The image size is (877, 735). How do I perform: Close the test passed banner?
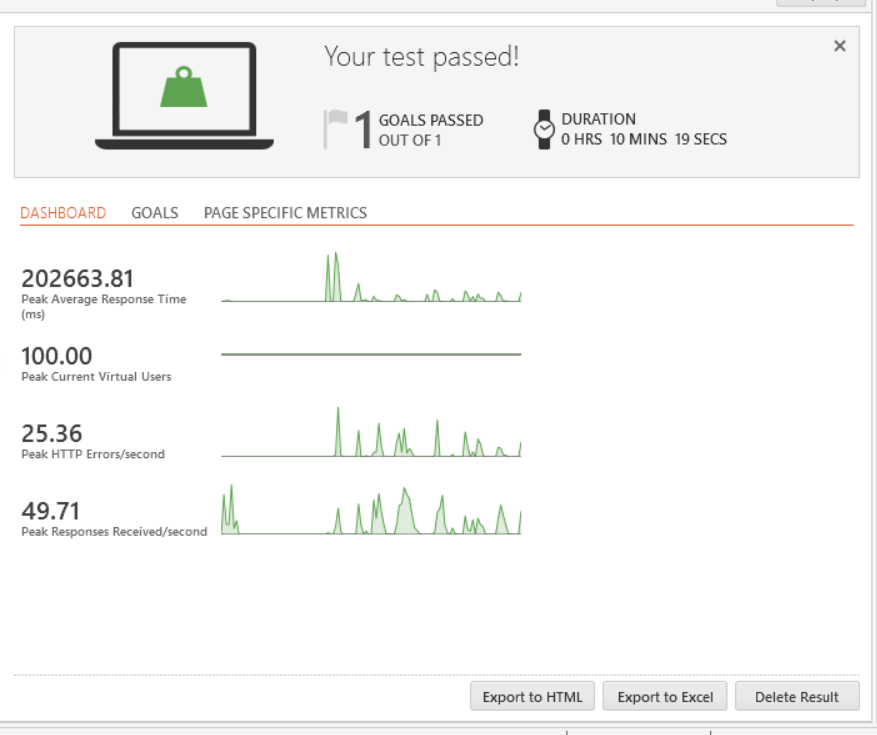click(839, 46)
